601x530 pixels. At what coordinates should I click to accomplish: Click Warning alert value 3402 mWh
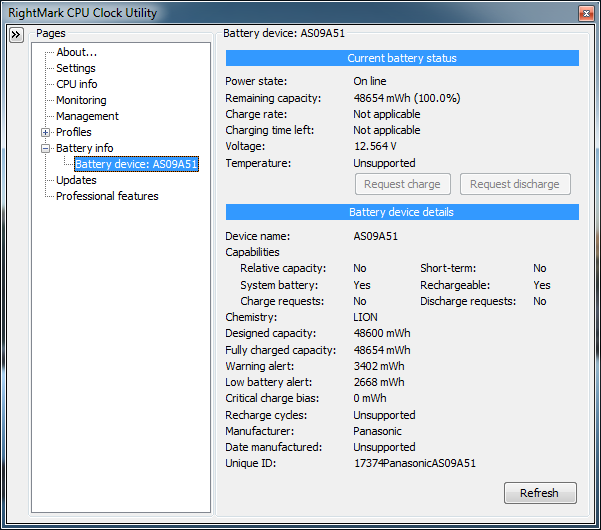379,366
